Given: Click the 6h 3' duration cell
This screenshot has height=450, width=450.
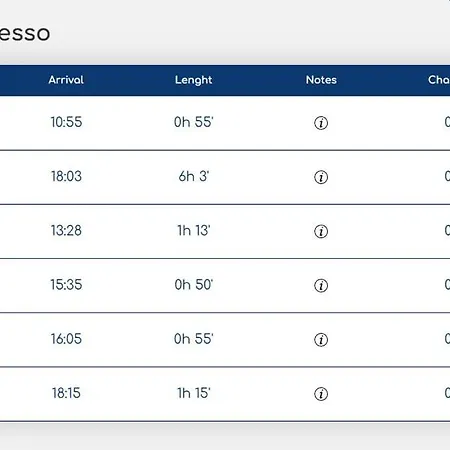Looking at the screenshot, I should (x=194, y=176).
